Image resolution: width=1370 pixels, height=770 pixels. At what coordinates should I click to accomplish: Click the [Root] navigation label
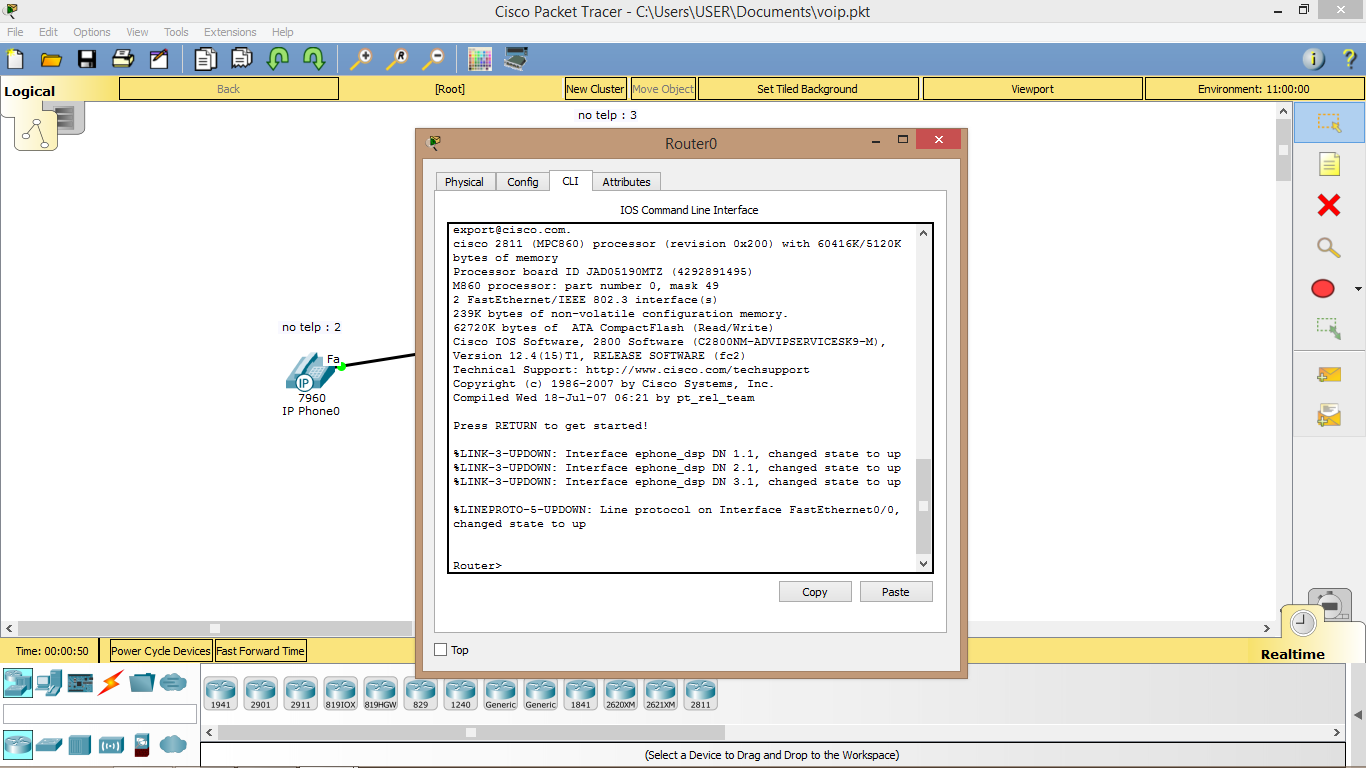tap(450, 89)
